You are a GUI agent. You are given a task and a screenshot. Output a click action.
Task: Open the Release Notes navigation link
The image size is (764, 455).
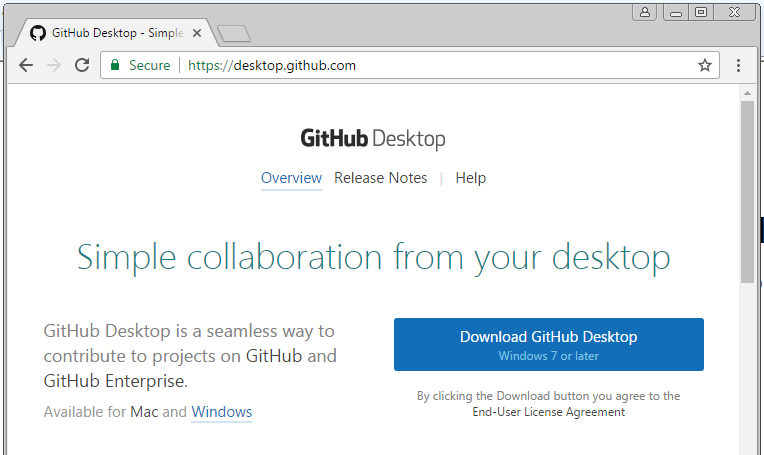coord(381,178)
